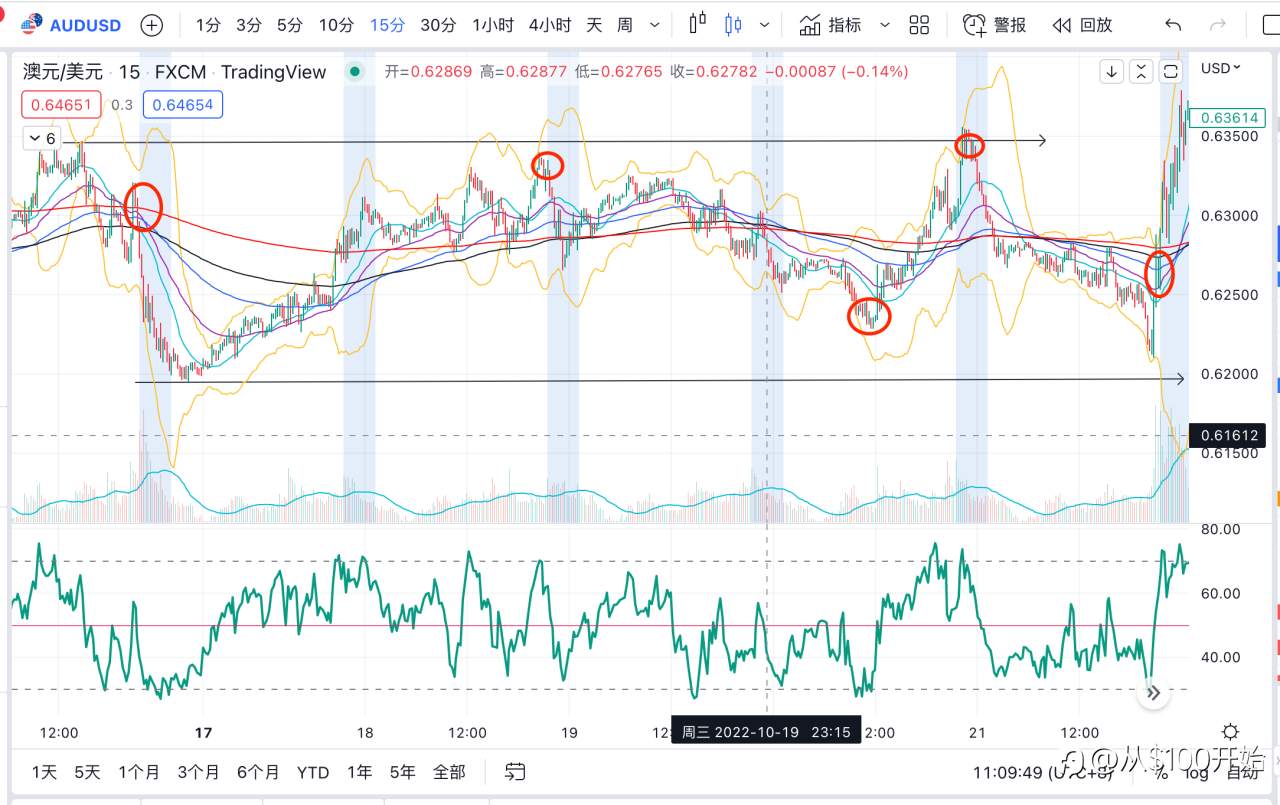Viewport: 1280px width, 805px height.
Task: Click the 澳元/美元 chart title
Action: coord(63,72)
